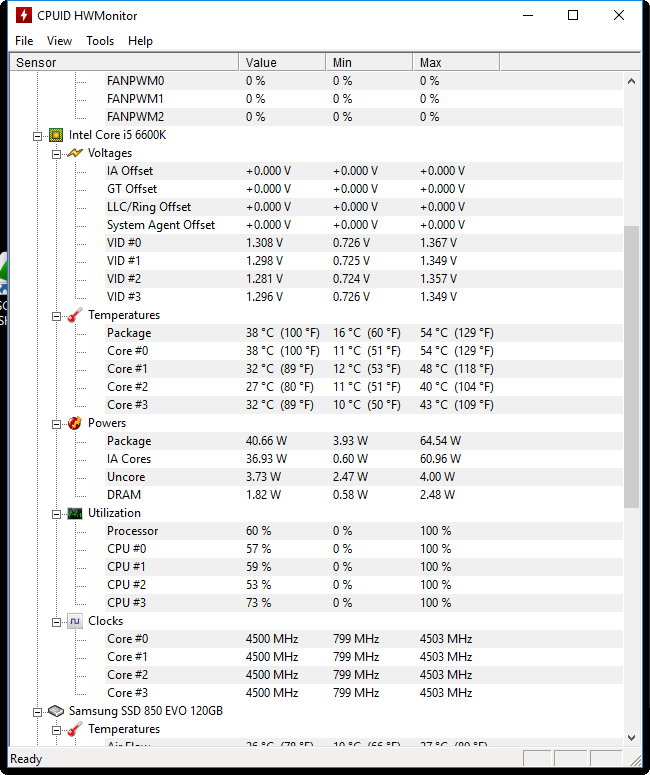Image resolution: width=650 pixels, height=775 pixels.
Task: Open the Tools menu
Action: [100, 41]
